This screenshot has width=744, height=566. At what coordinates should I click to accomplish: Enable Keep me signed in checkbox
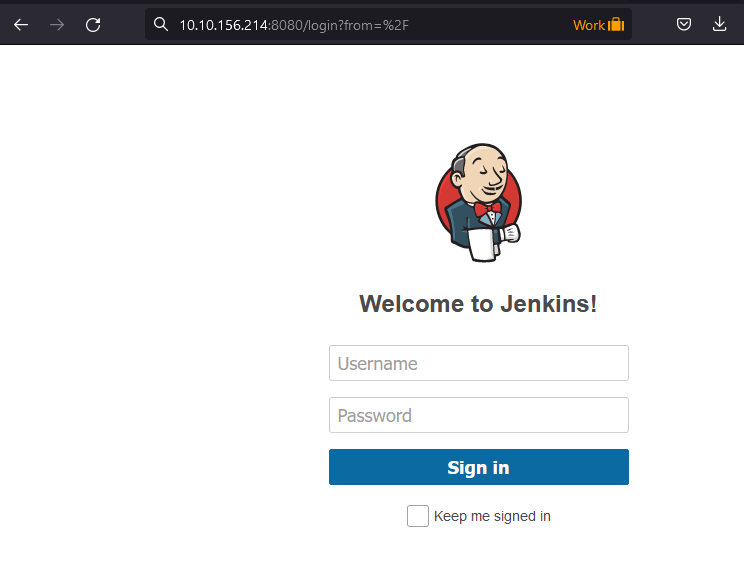418,516
